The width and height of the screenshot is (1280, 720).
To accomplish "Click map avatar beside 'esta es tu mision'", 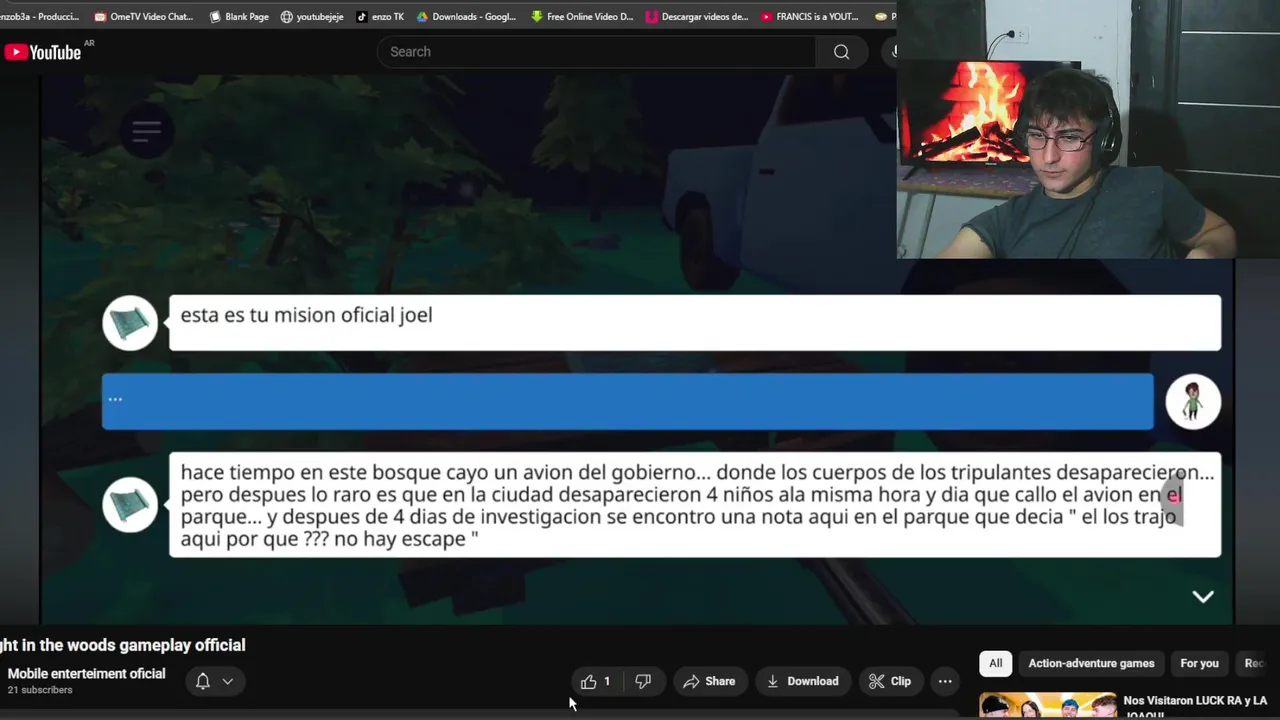I will 130,323.
